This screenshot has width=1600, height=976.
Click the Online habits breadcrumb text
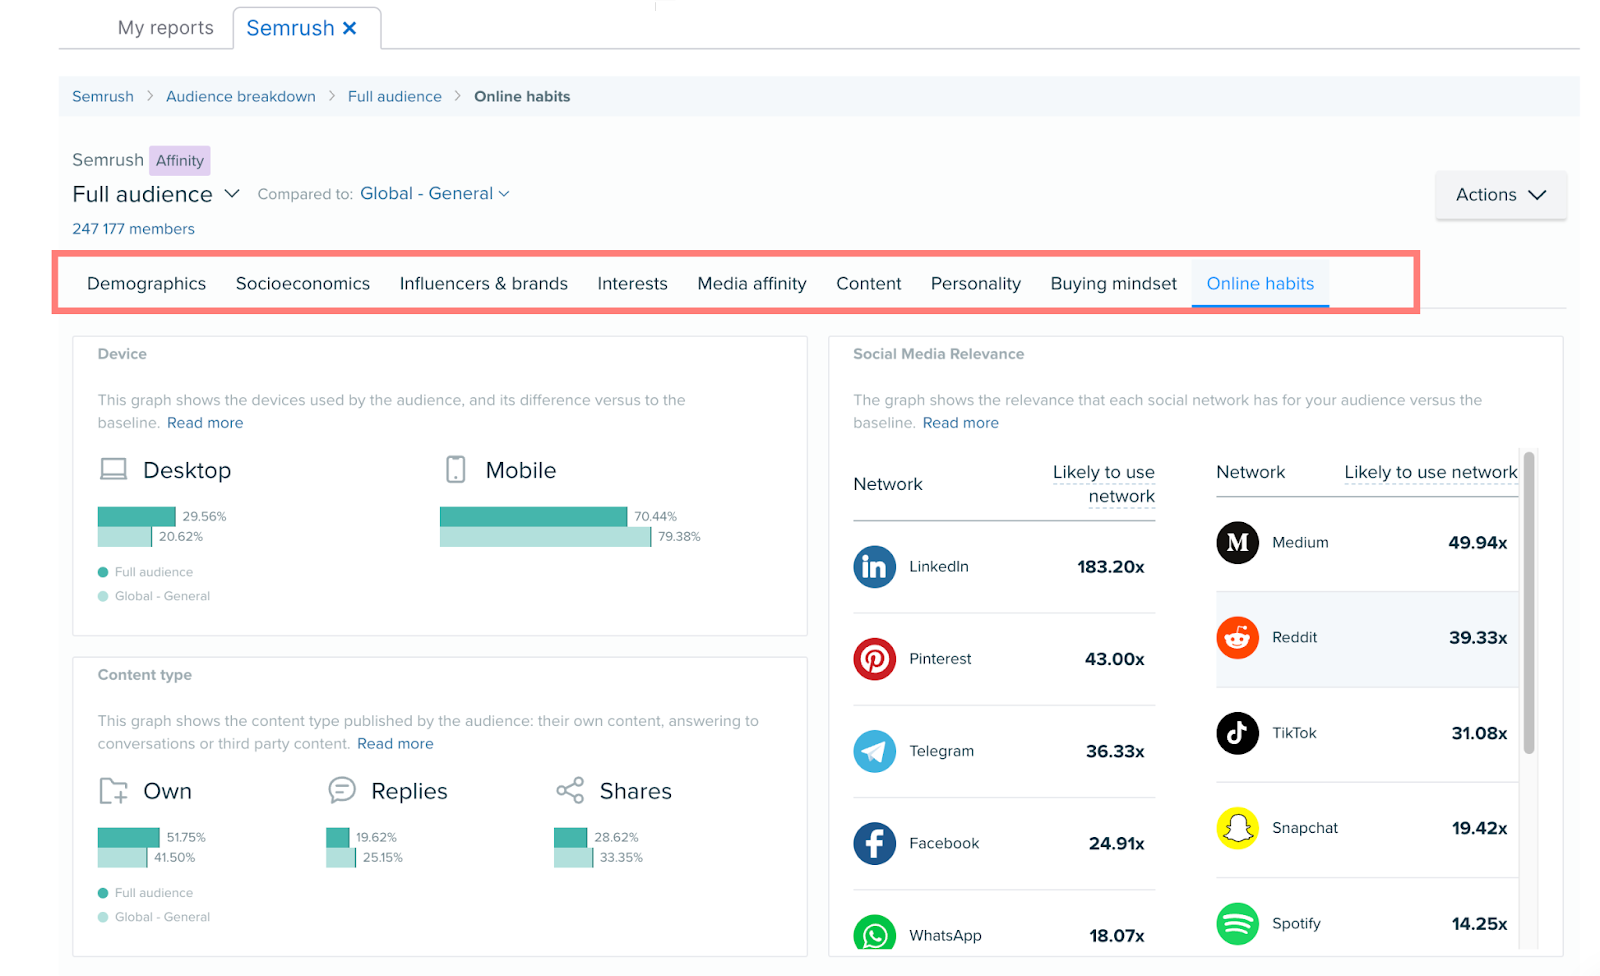522,97
